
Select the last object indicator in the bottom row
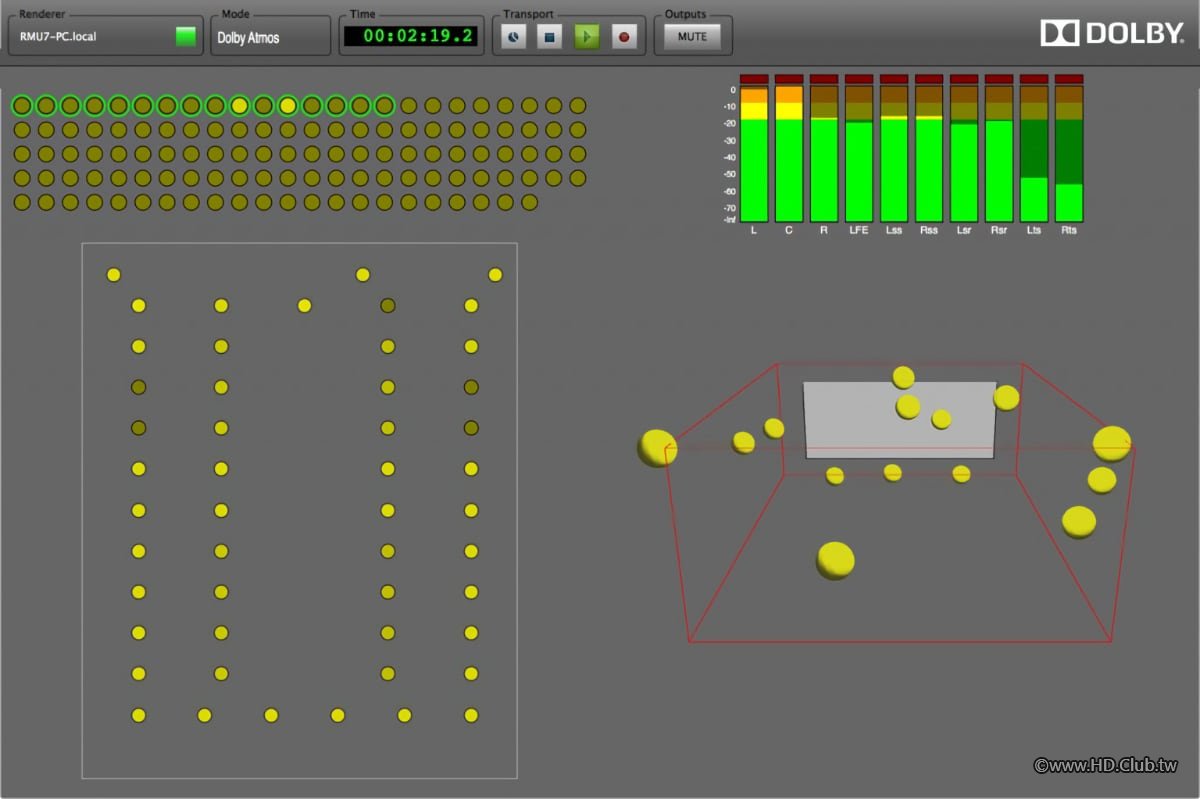[x=529, y=202]
